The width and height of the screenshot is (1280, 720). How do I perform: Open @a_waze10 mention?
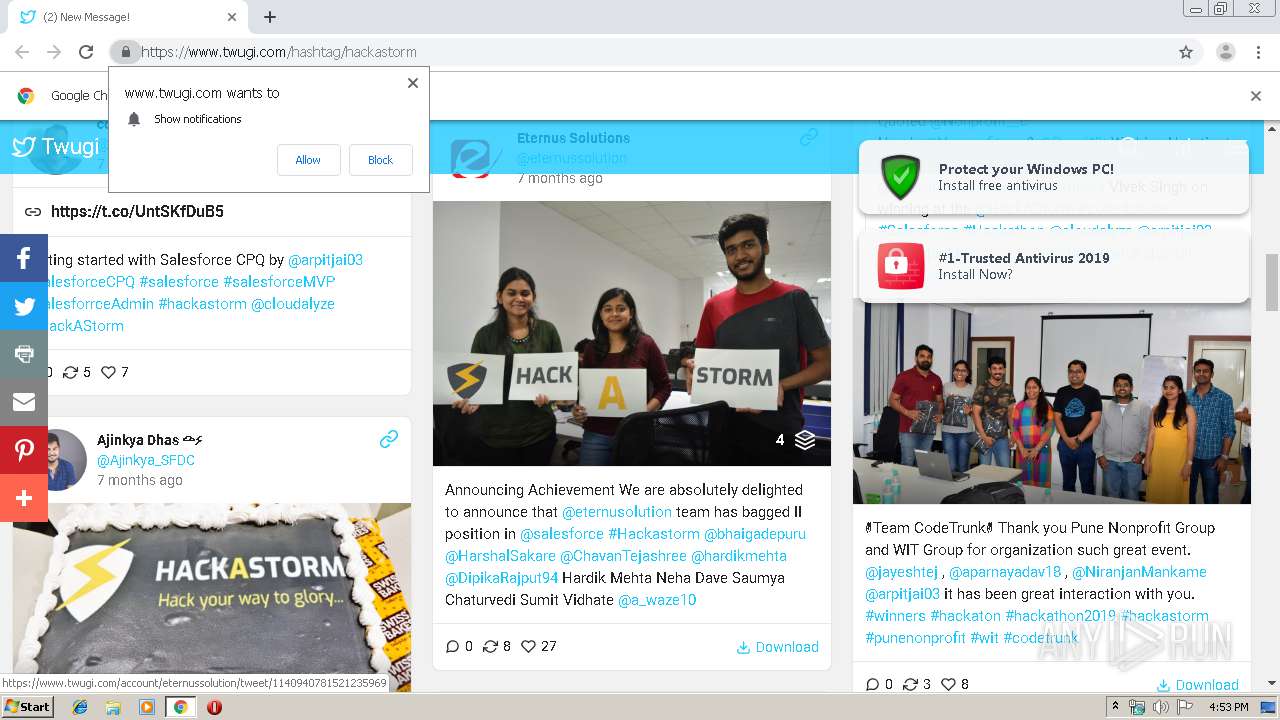click(657, 600)
